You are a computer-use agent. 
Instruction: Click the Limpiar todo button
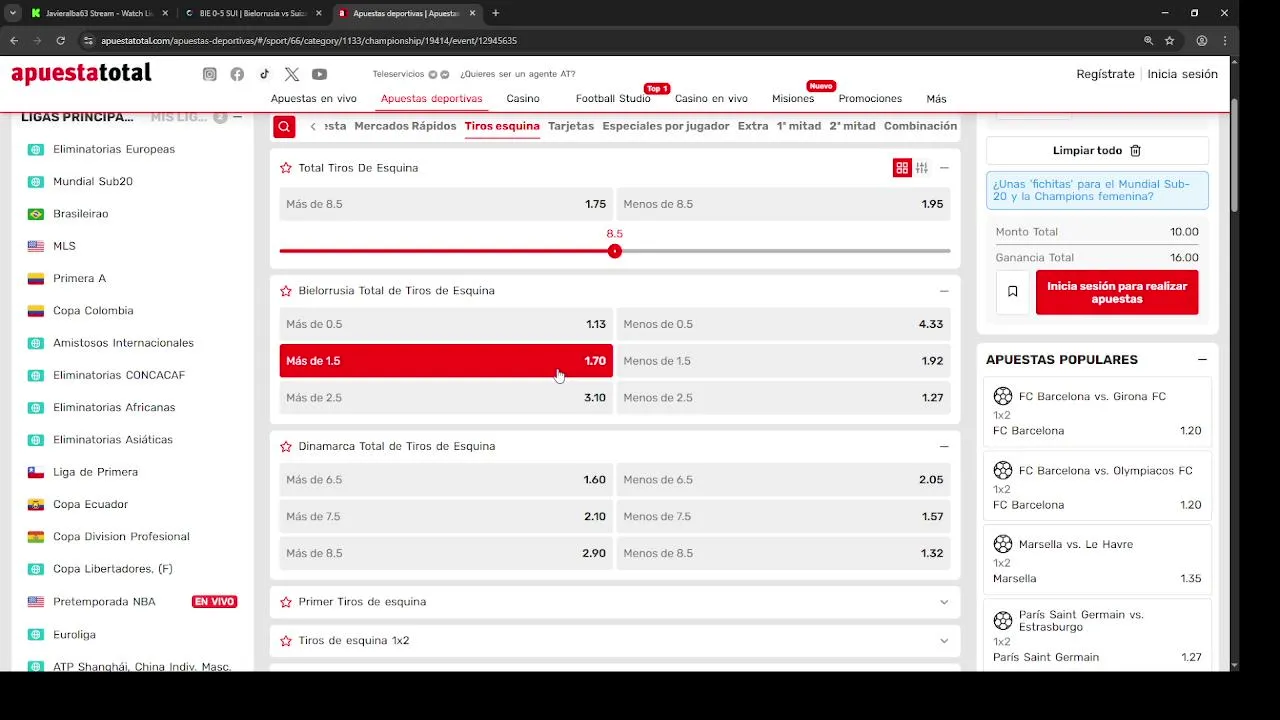(1097, 150)
